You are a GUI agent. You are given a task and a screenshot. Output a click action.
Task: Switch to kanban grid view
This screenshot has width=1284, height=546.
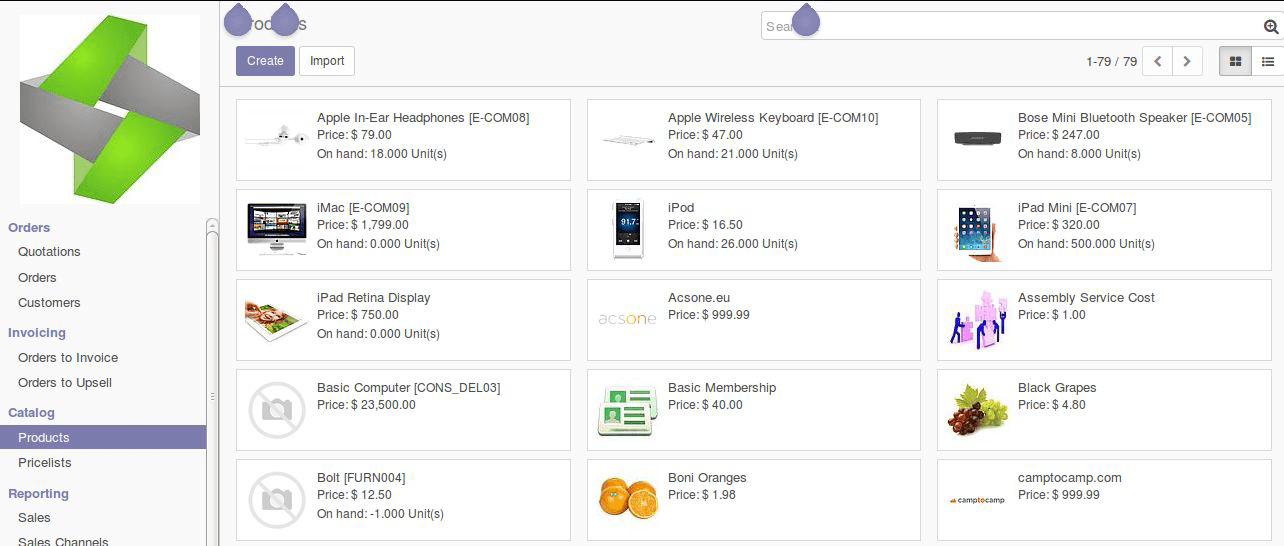point(1235,61)
